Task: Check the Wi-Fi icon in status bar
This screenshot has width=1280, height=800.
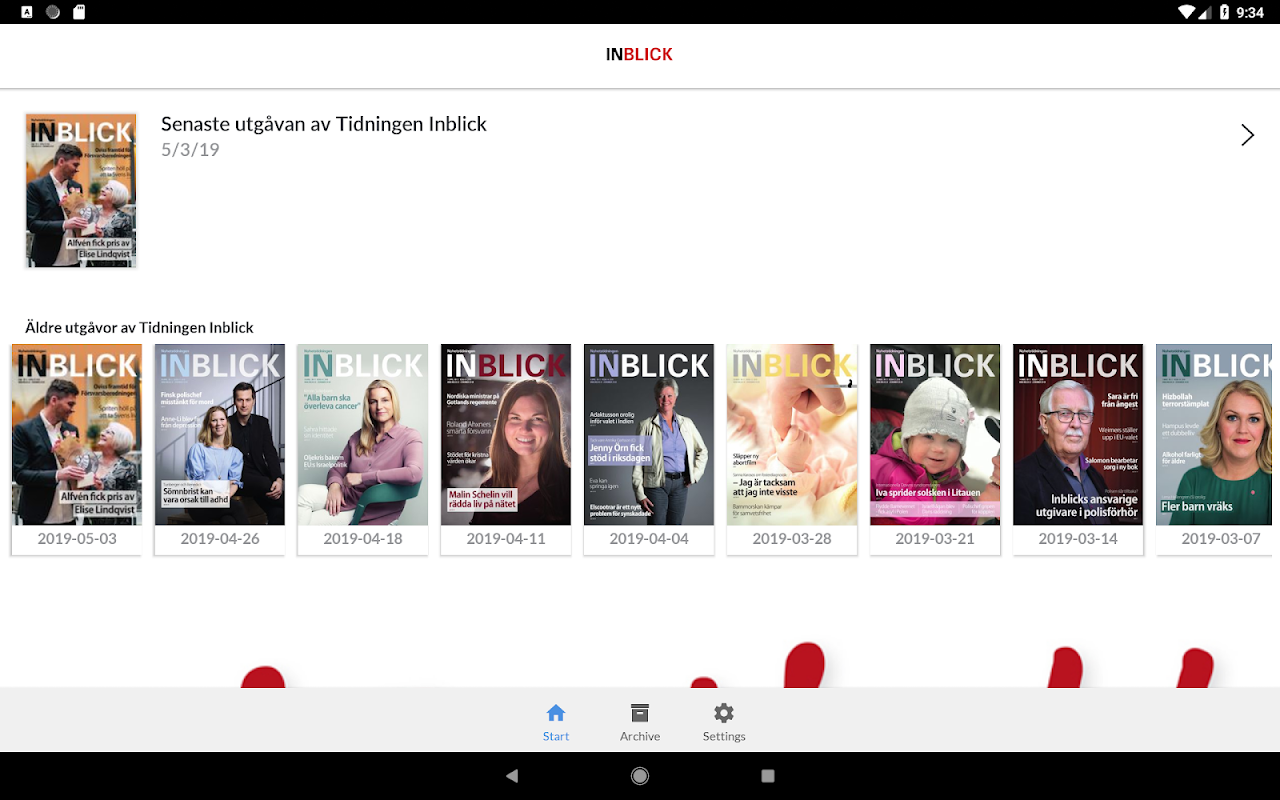Action: pyautogui.click(x=1187, y=12)
